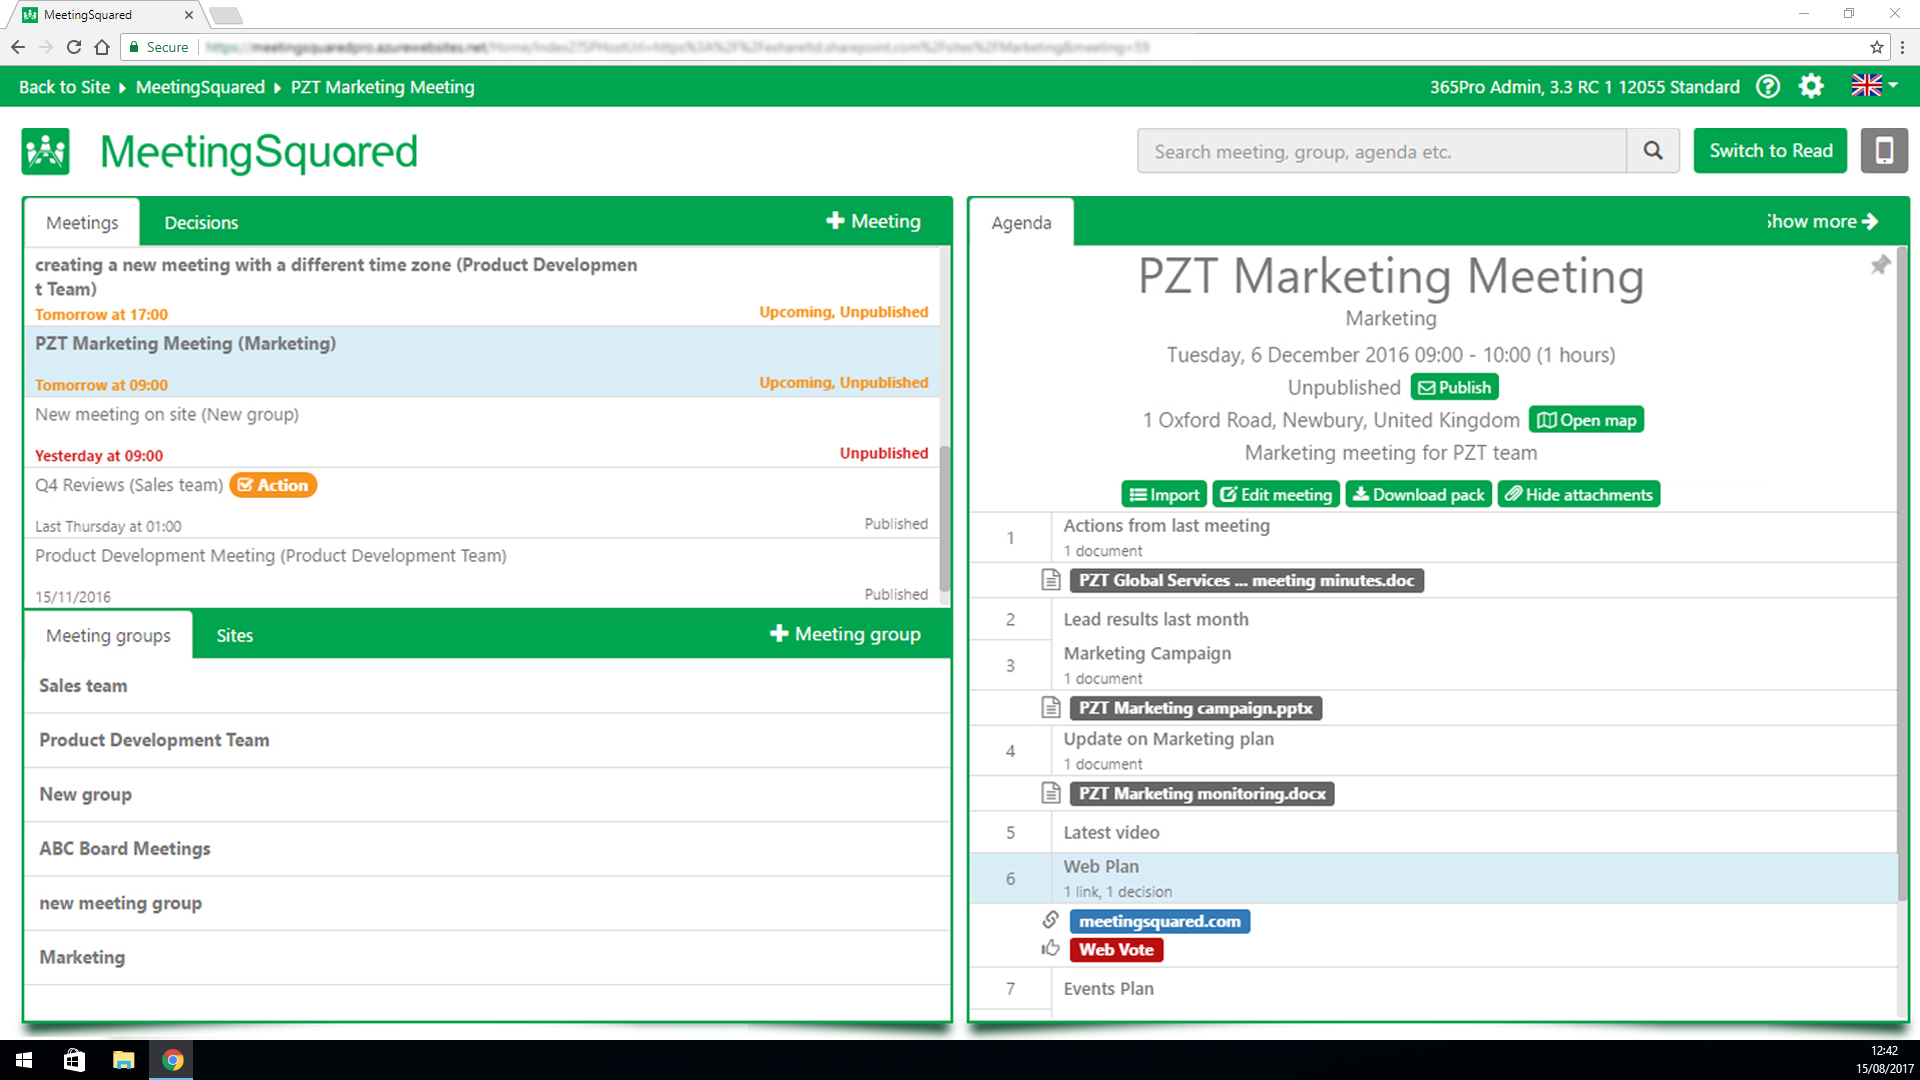Switch to the Sites tab
Image resolution: width=1920 pixels, height=1080 pixels.
pyautogui.click(x=234, y=636)
